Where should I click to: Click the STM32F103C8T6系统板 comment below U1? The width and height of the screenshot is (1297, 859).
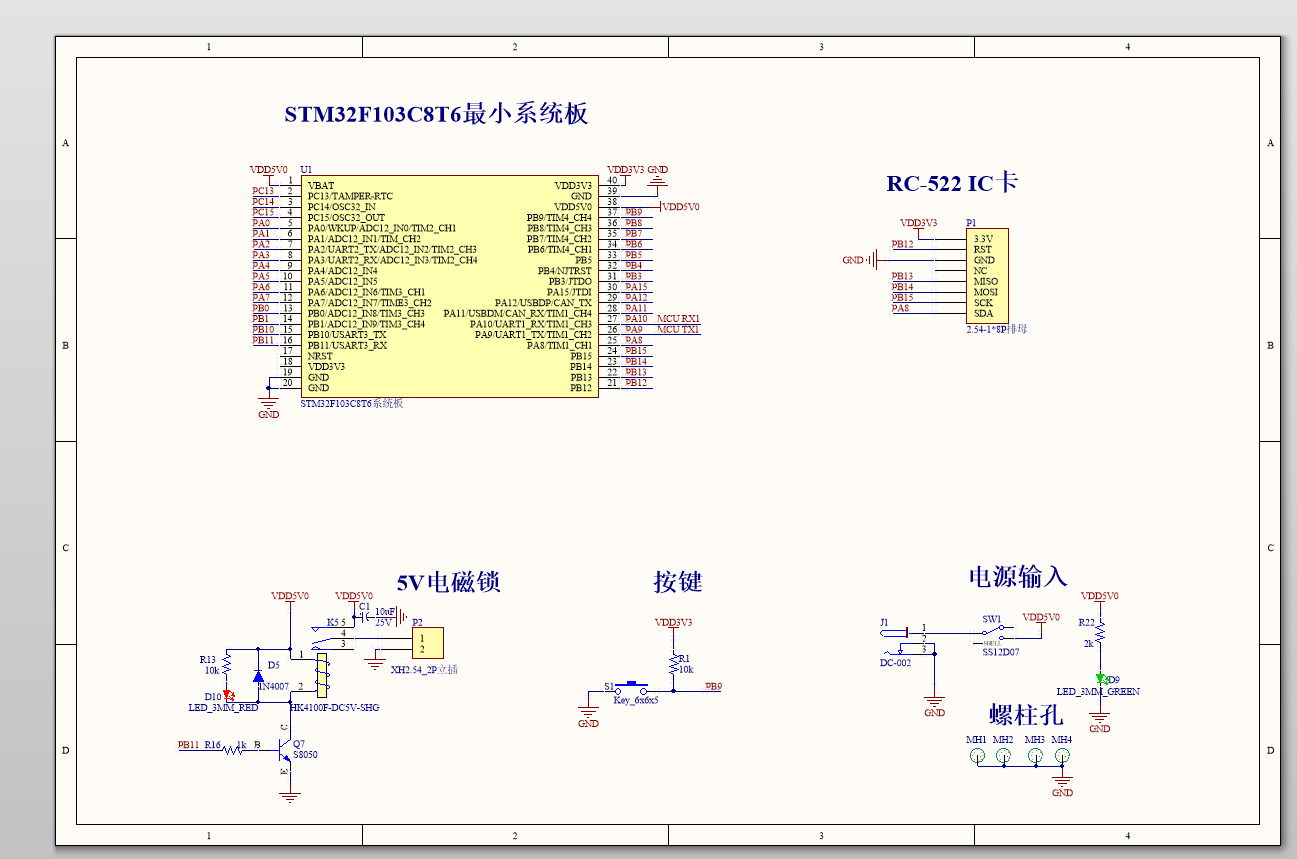point(351,403)
